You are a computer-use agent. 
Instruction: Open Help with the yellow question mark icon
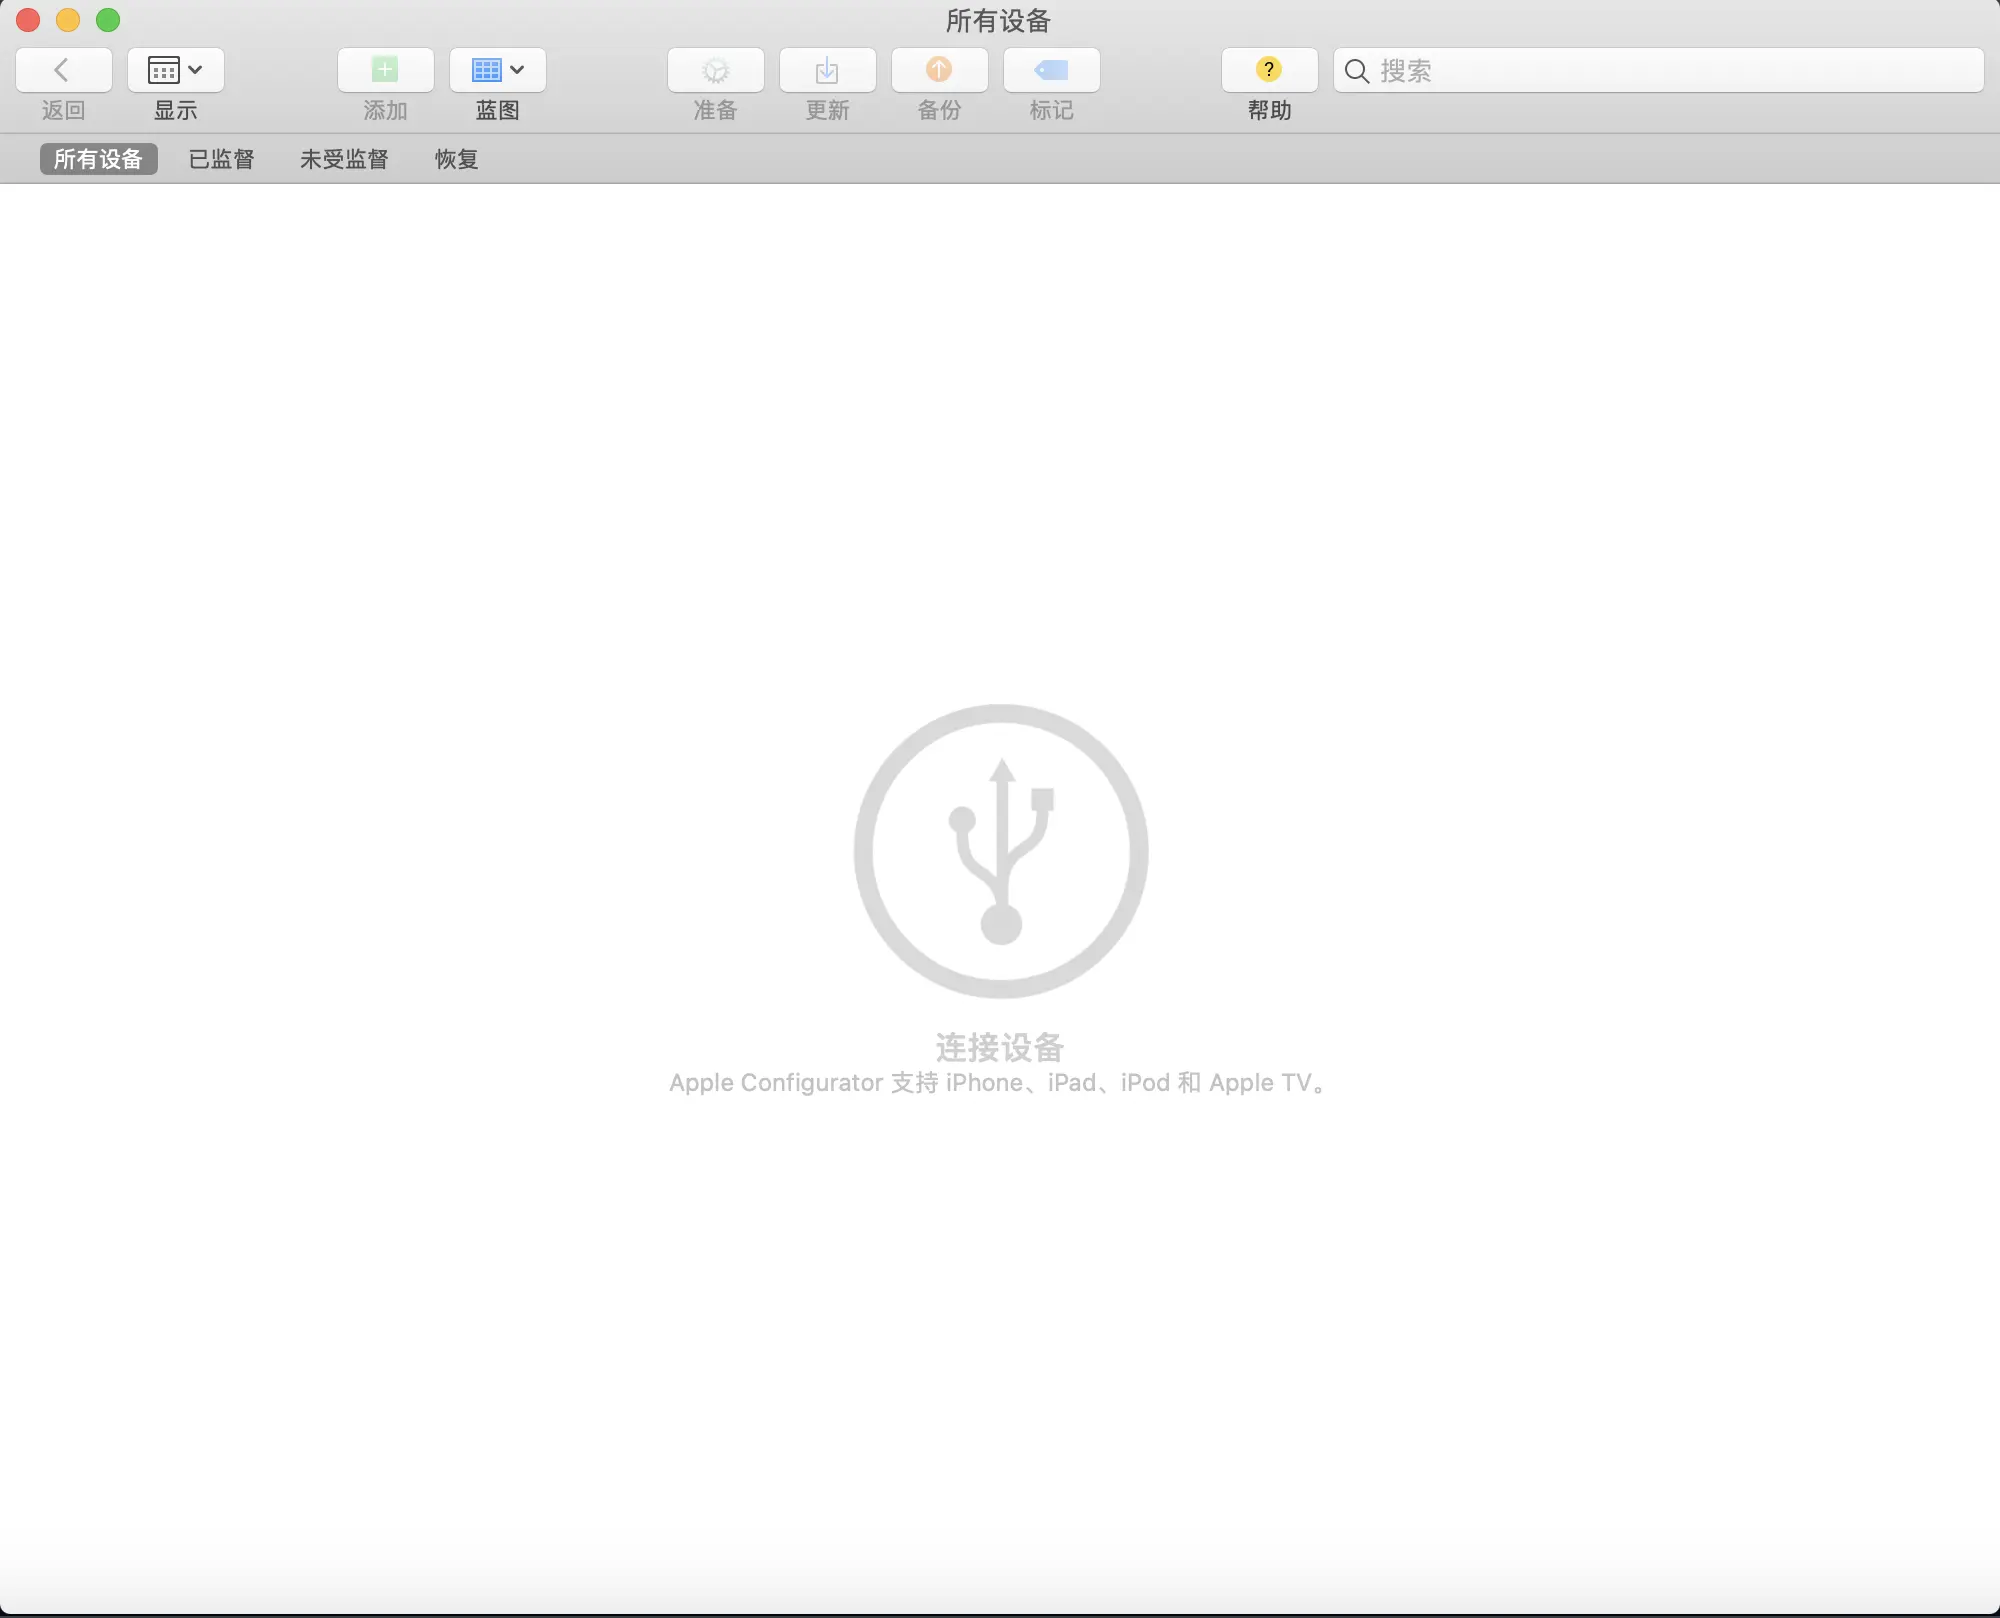(1268, 70)
